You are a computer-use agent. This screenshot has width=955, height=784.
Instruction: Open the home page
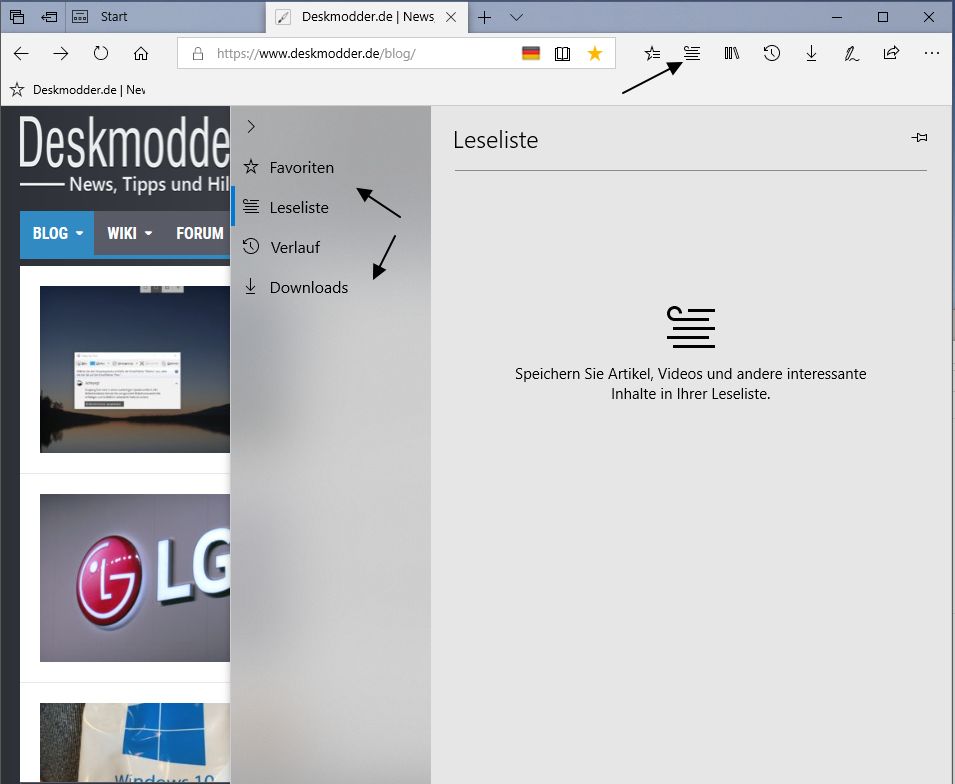141,54
